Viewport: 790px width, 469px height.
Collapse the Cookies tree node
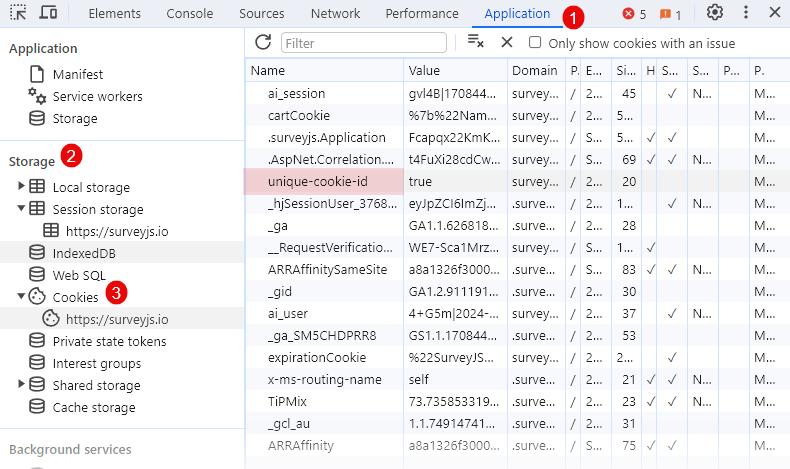click(x=21, y=296)
